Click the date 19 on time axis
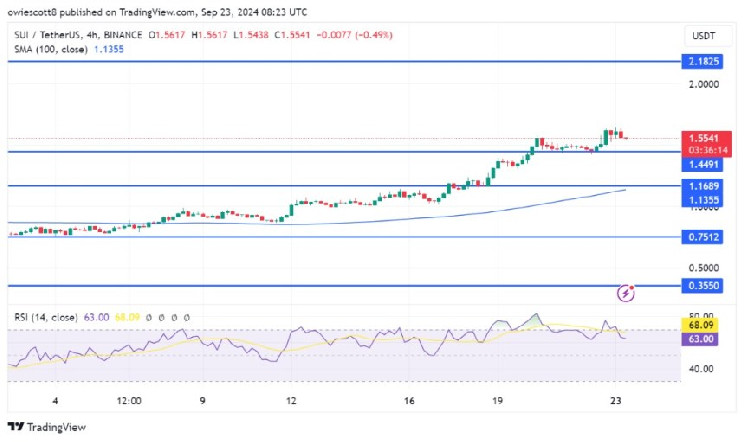 click(497, 401)
